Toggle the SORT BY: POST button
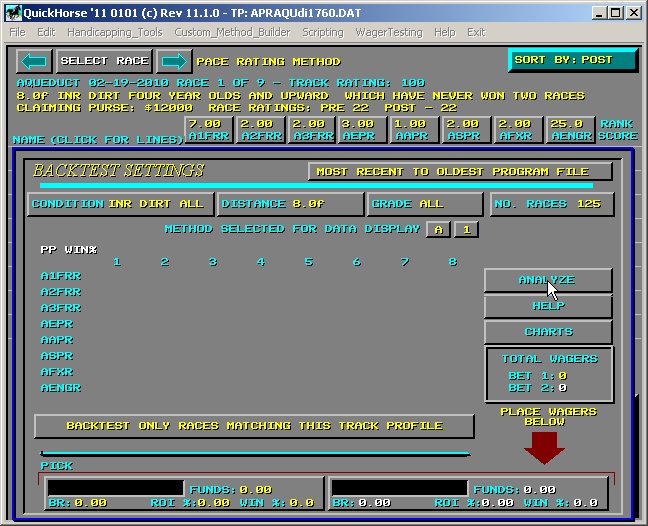648x526 pixels. point(572,60)
